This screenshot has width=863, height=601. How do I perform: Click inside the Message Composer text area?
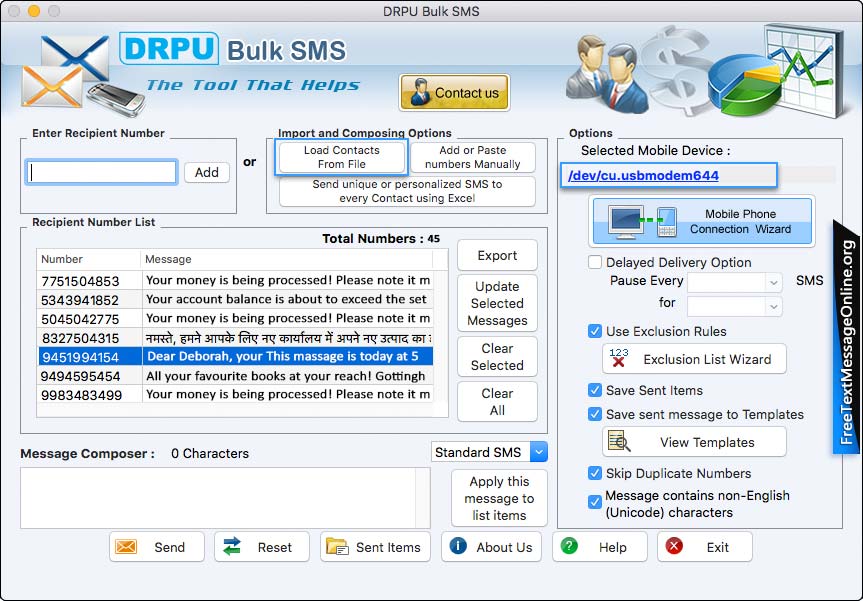click(x=218, y=498)
